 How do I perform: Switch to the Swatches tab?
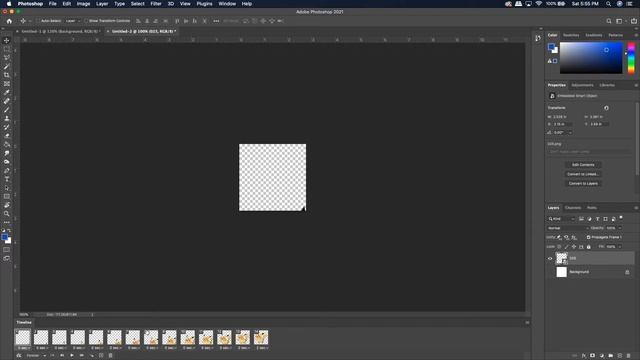(571, 35)
